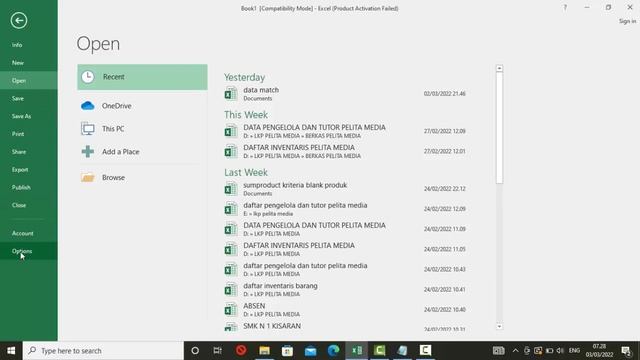Open DATA PENGELOLA DAN TUTOR dated 24/02/2022 11.09
The image size is (640, 360).
tap(346, 229)
